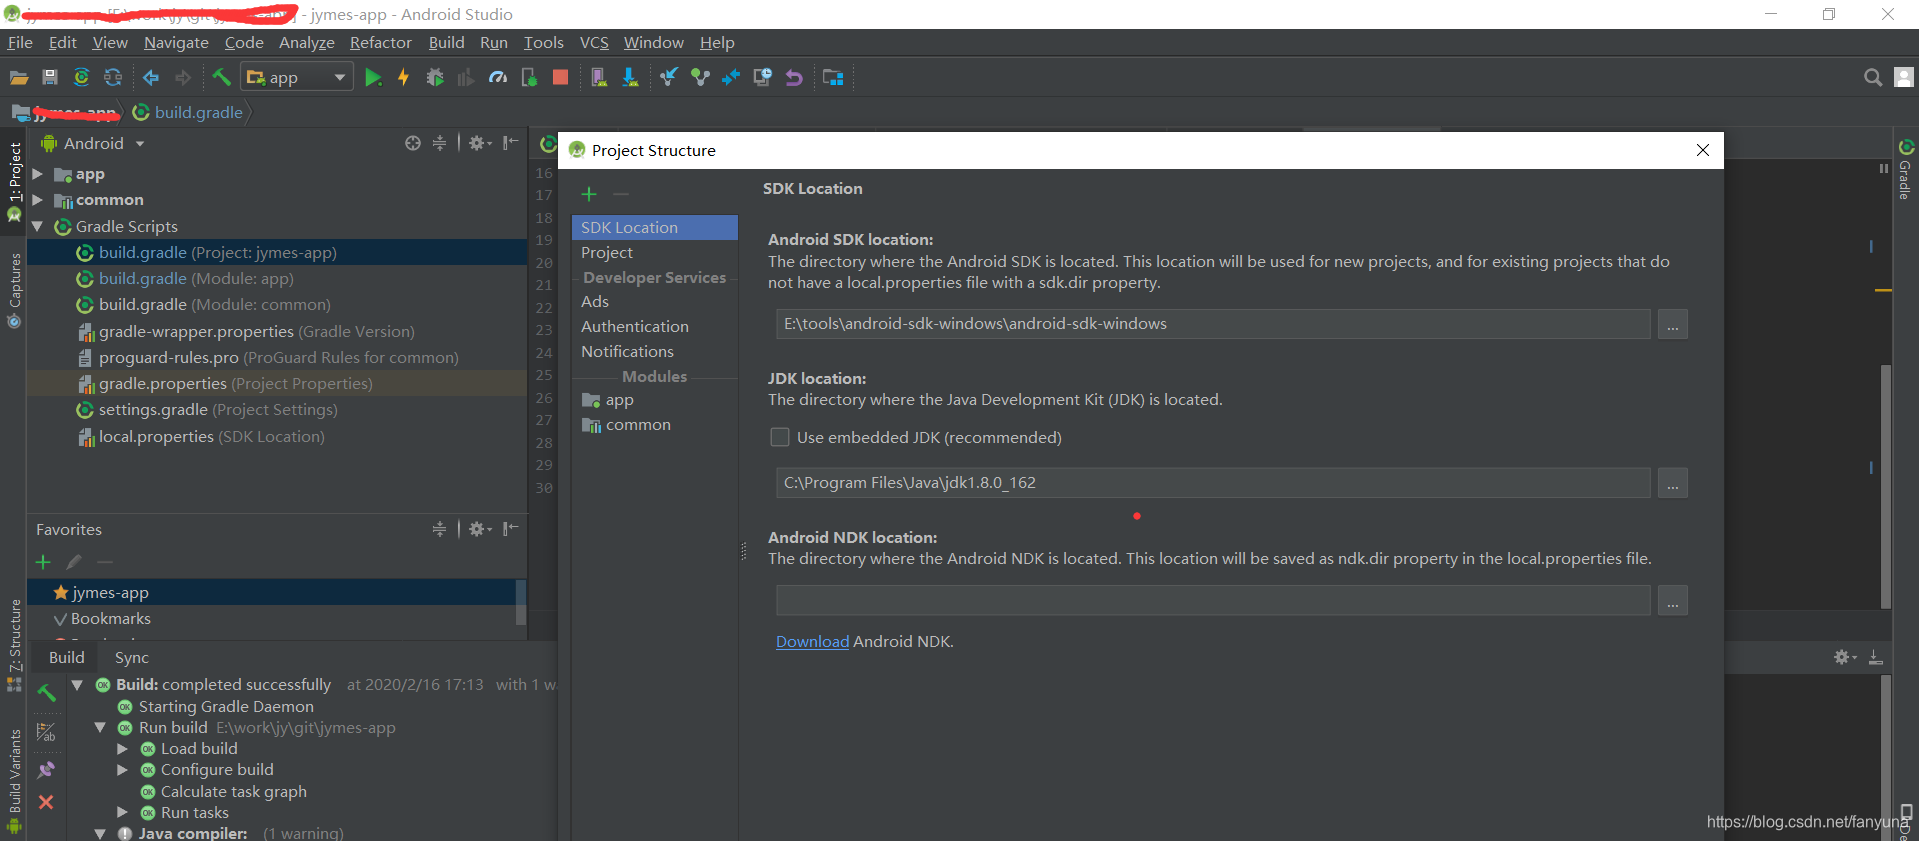This screenshot has width=1919, height=841.
Task: Toggle Use embedded JDK checkbox
Action: point(780,437)
